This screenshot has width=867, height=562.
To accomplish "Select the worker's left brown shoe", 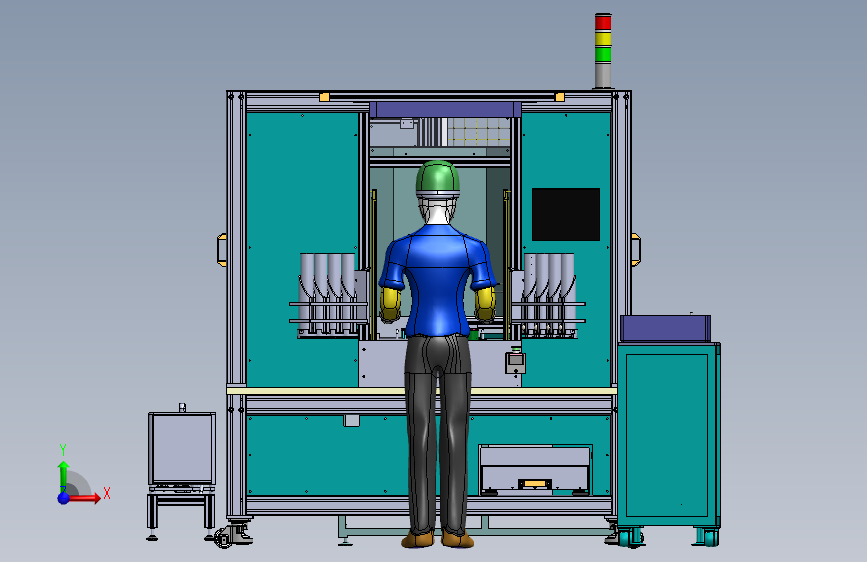I will click(418, 539).
